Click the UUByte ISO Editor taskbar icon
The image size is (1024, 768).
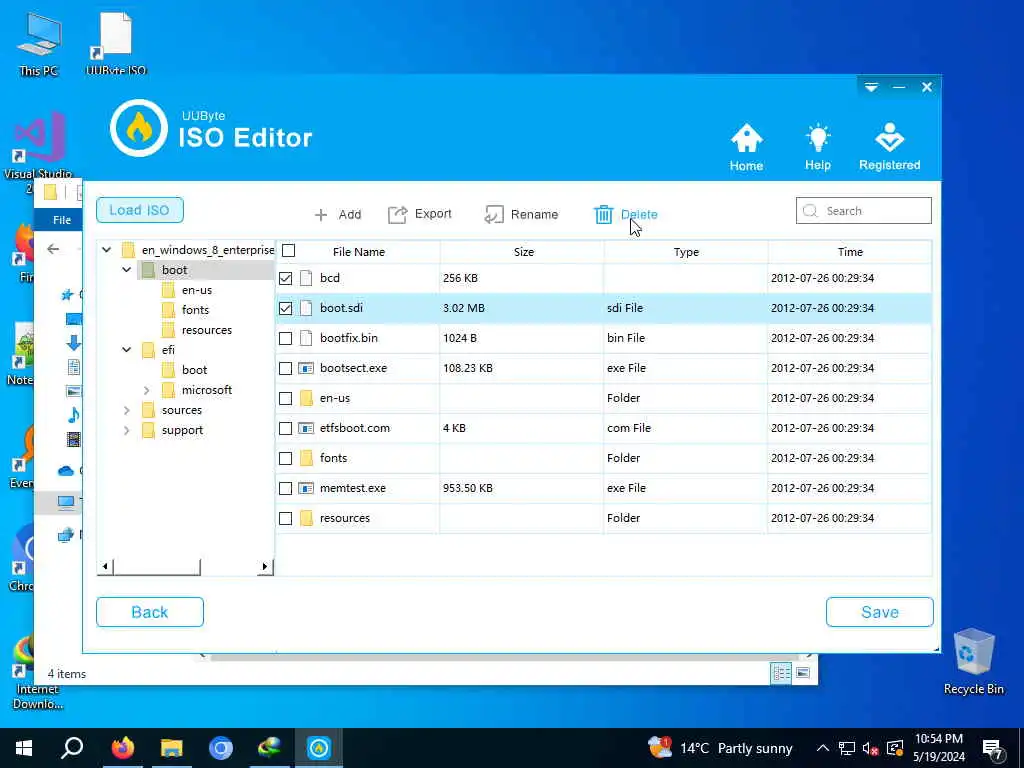pos(319,748)
